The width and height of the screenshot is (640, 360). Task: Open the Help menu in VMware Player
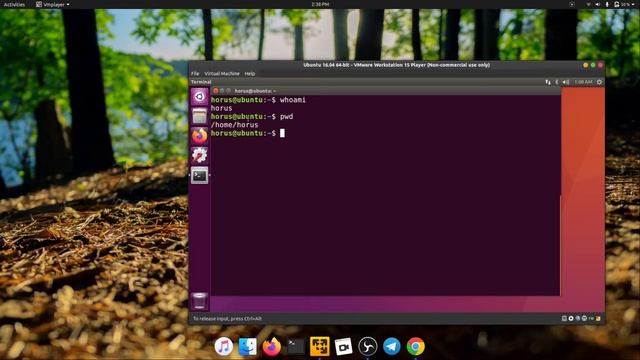250,73
